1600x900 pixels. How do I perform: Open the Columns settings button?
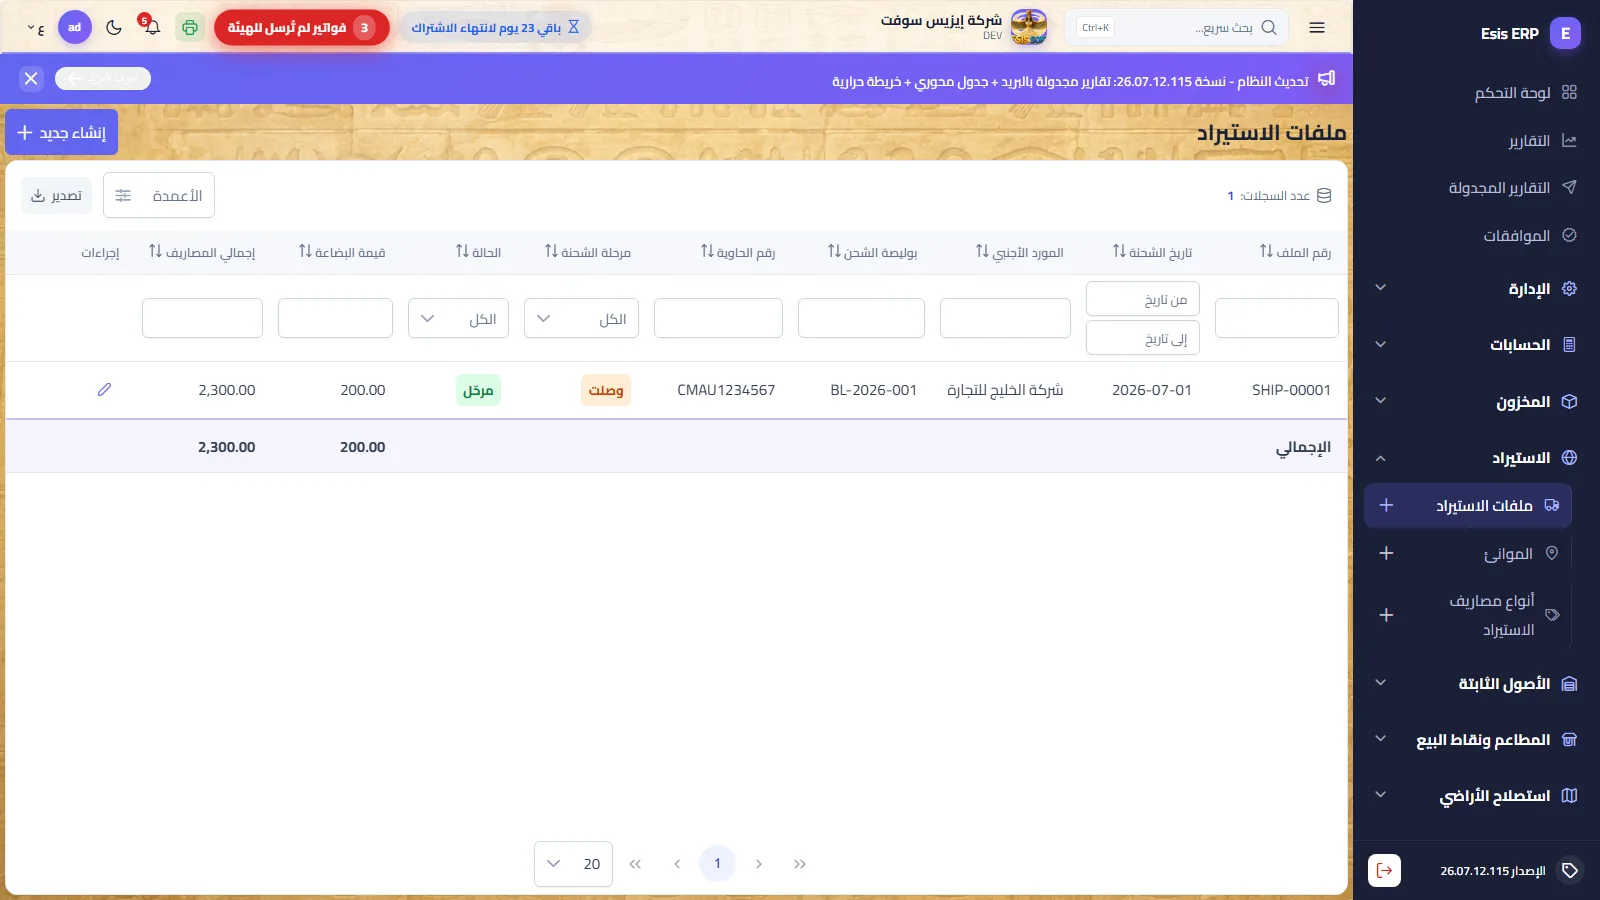[159, 195]
